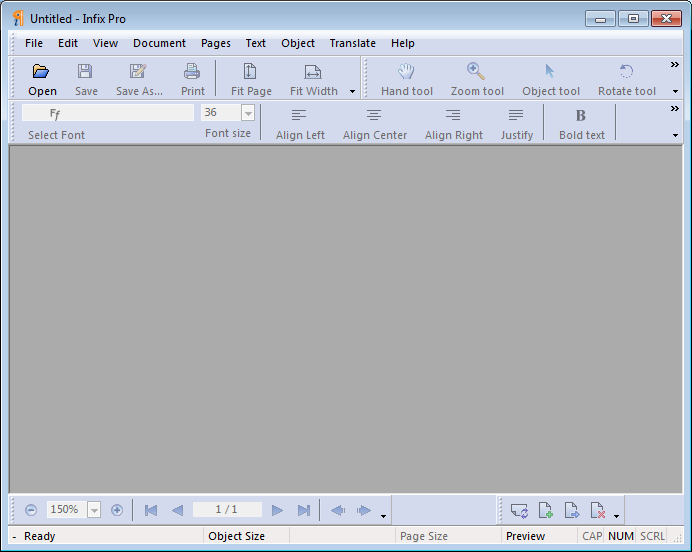The width and height of the screenshot is (692, 552).
Task: Click the Fit Page icon
Action: point(251,72)
